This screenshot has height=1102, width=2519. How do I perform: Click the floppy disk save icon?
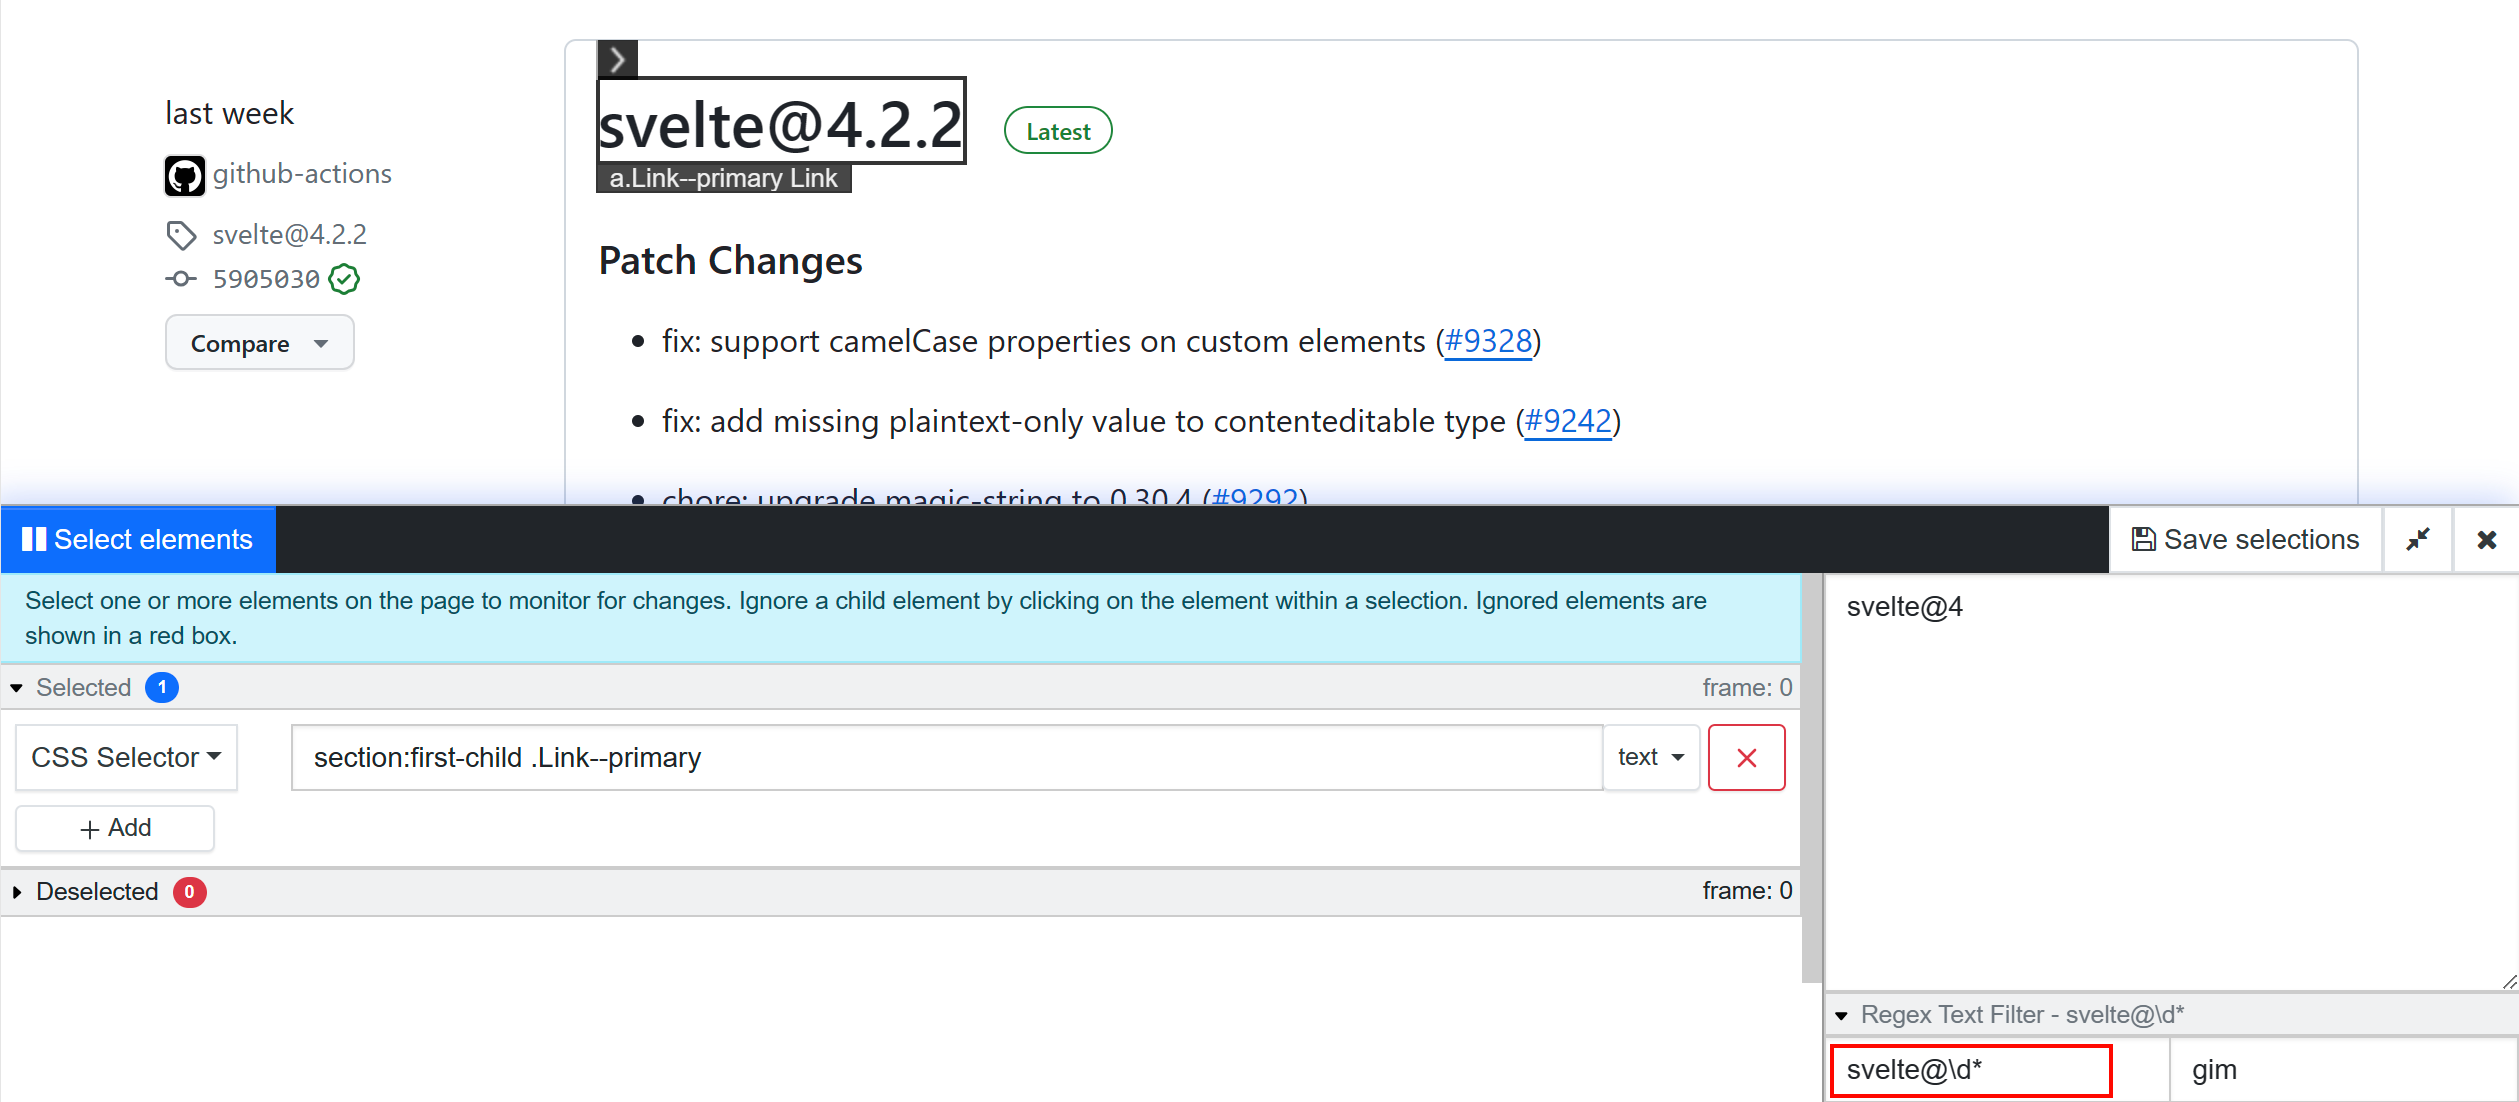2143,540
